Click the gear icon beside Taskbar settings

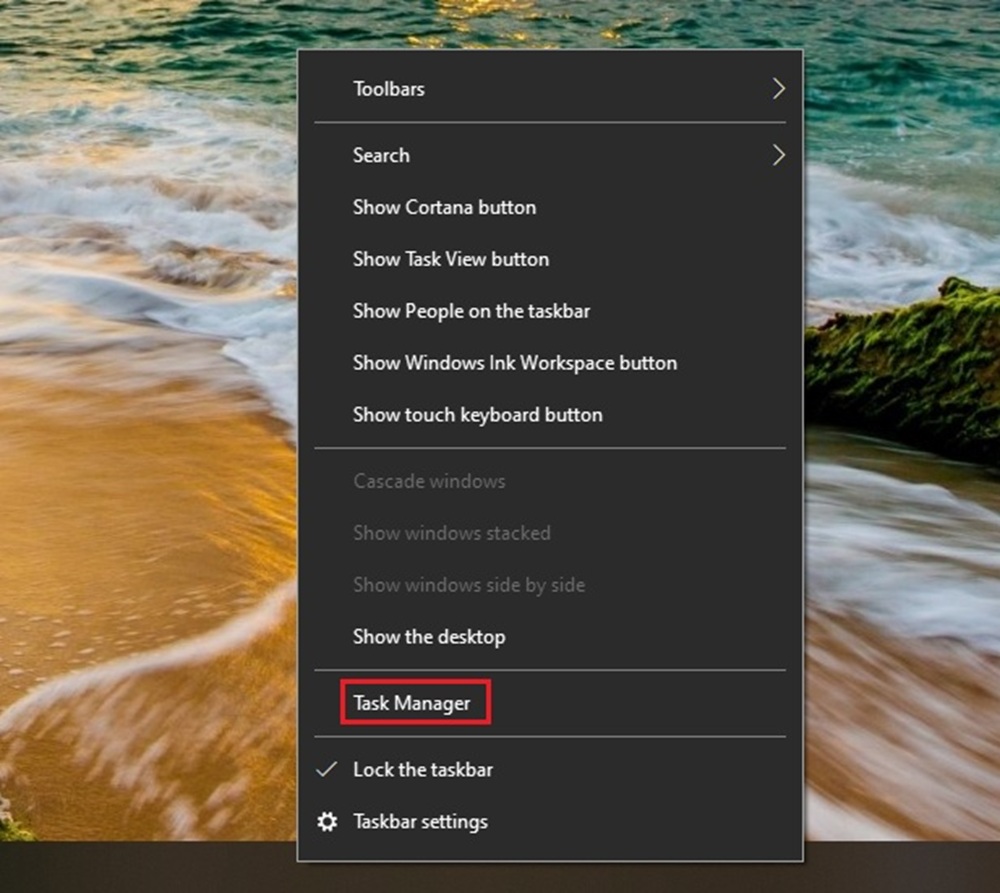[327, 822]
